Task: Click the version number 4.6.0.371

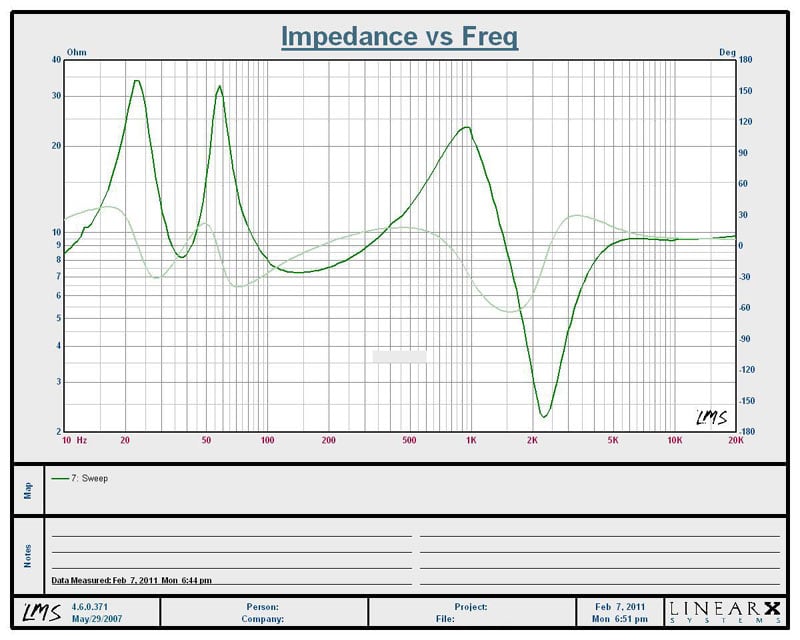Action: pyautogui.click(x=94, y=606)
